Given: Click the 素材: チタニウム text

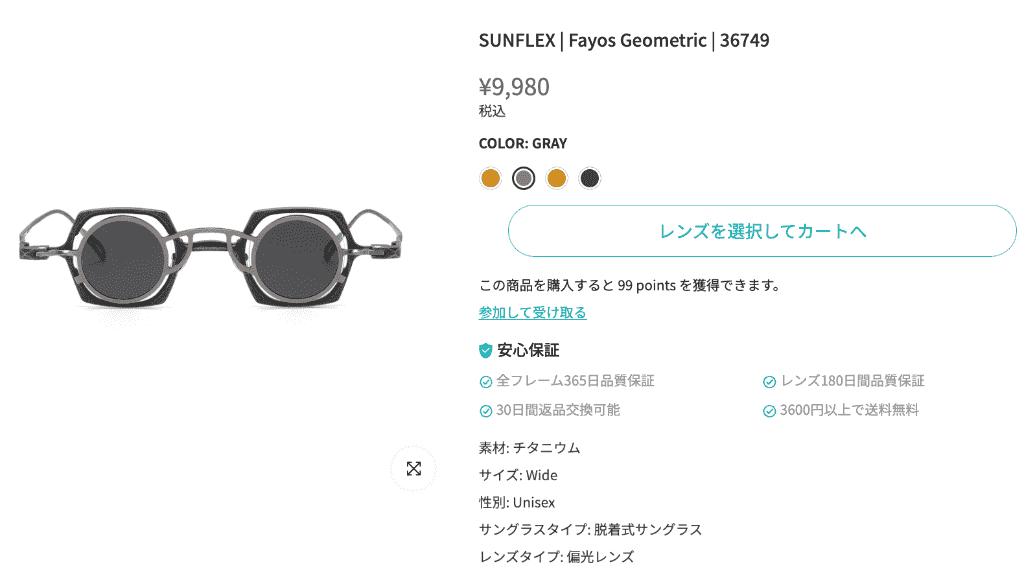Looking at the screenshot, I should (x=529, y=447).
